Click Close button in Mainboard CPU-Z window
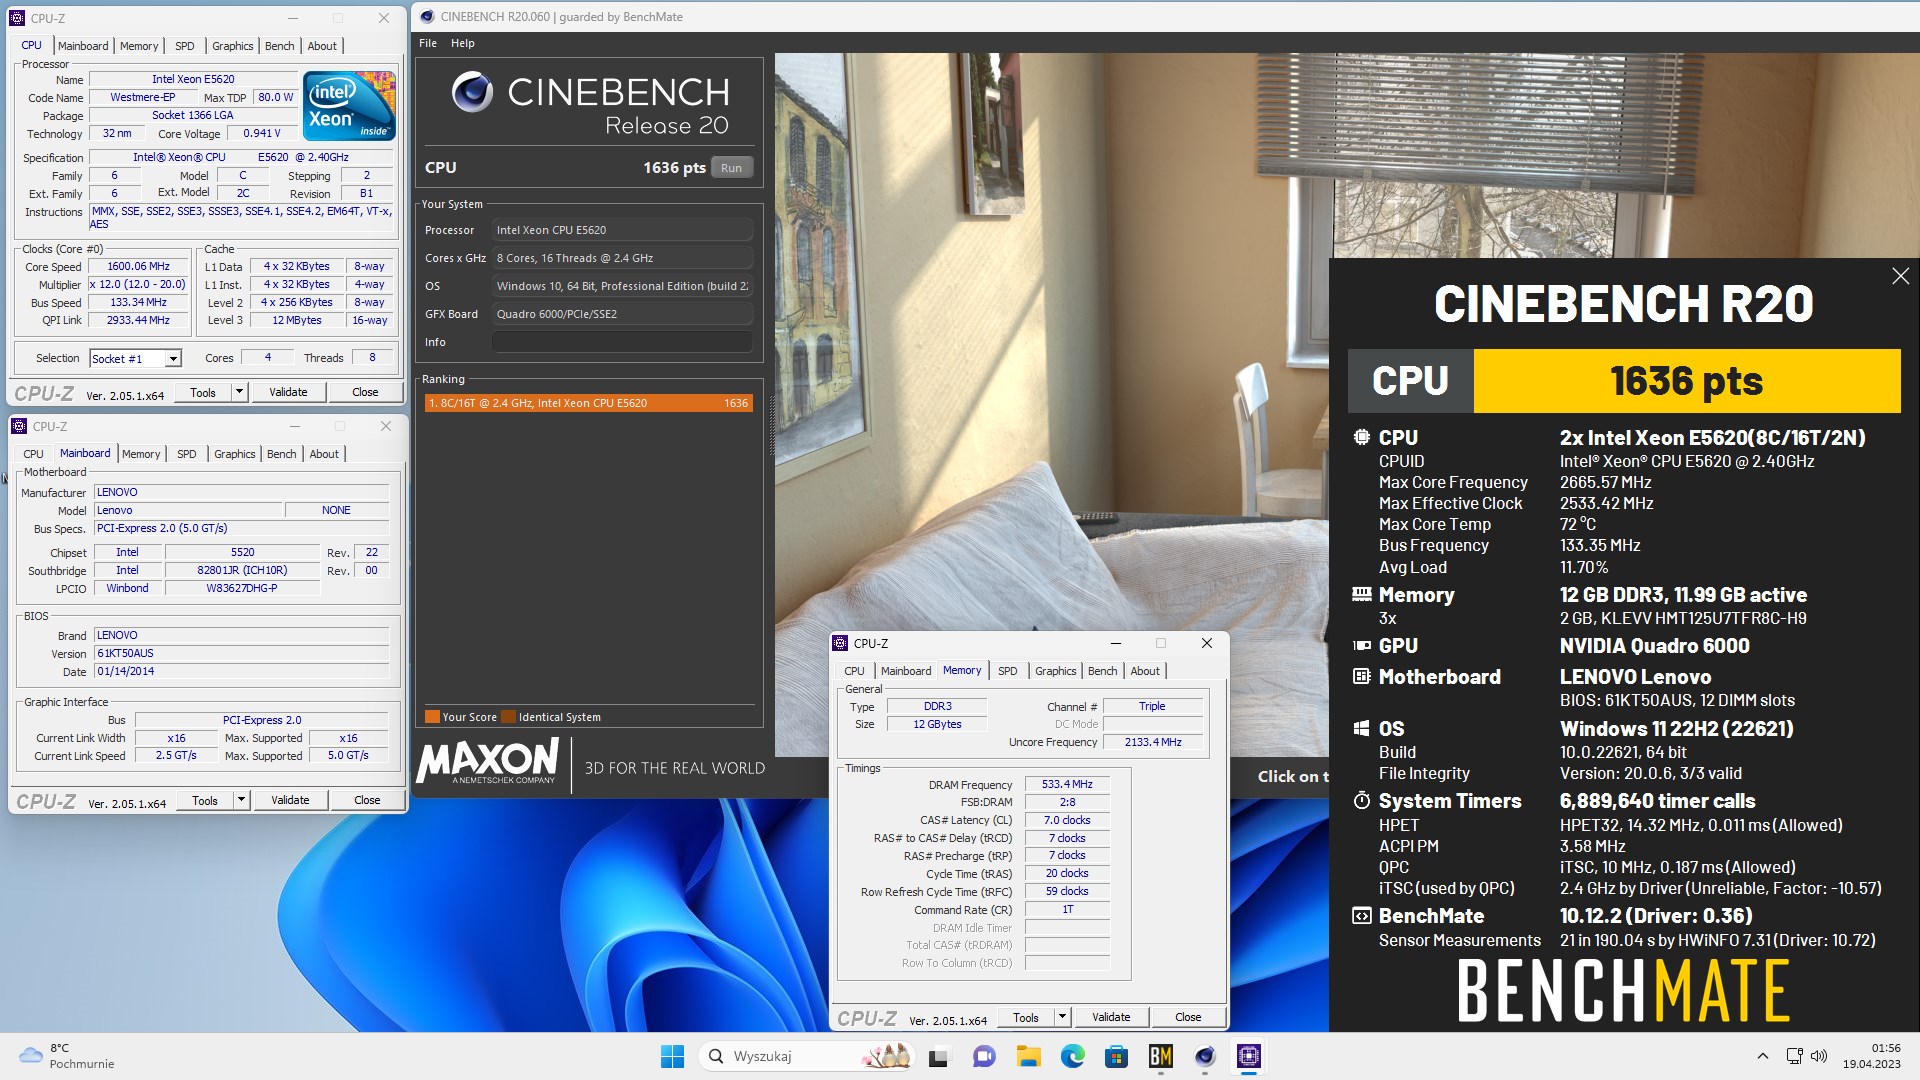 367,800
